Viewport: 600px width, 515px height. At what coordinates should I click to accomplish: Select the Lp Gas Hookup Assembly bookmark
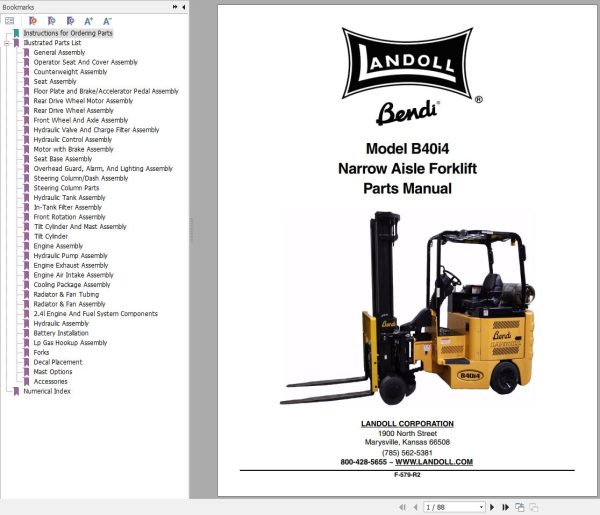pyautogui.click(x=70, y=343)
